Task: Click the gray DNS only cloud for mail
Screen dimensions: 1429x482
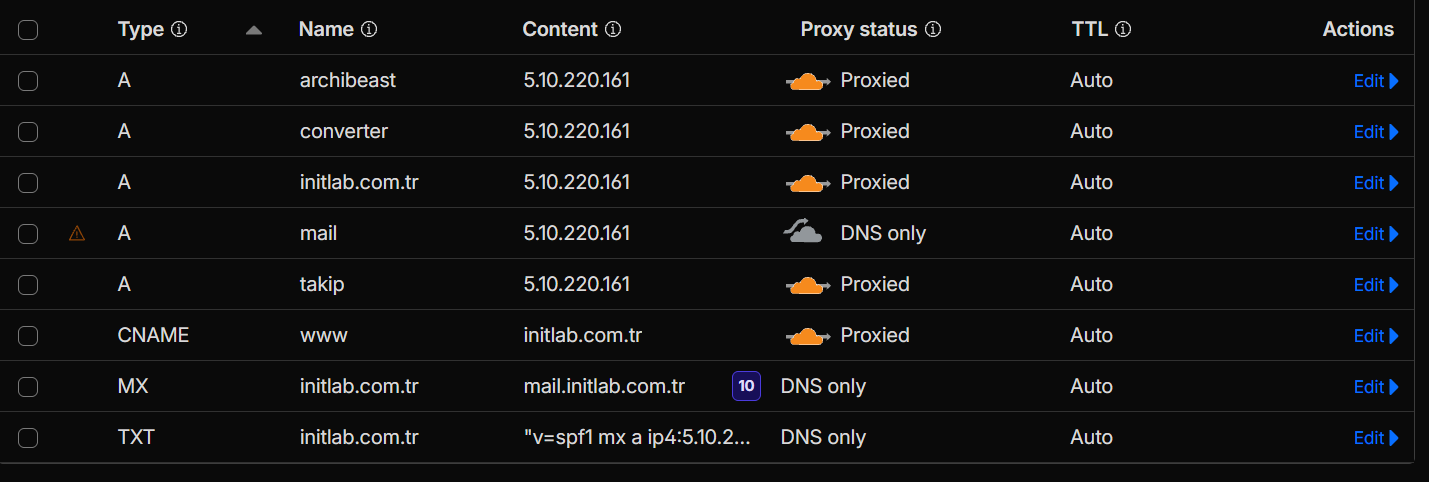Action: [804, 233]
